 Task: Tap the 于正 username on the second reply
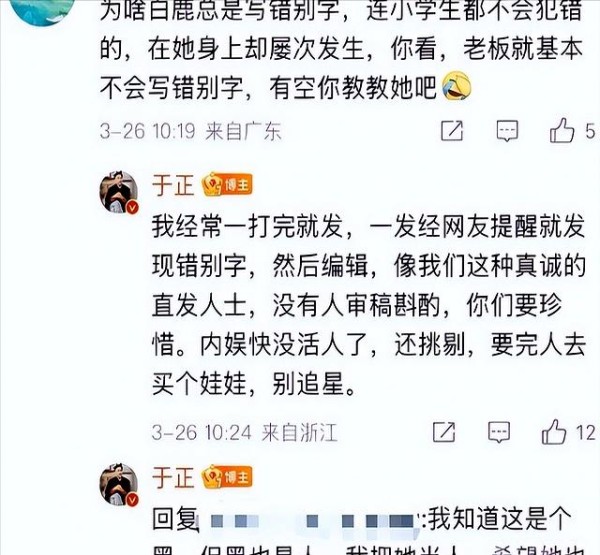point(173,477)
